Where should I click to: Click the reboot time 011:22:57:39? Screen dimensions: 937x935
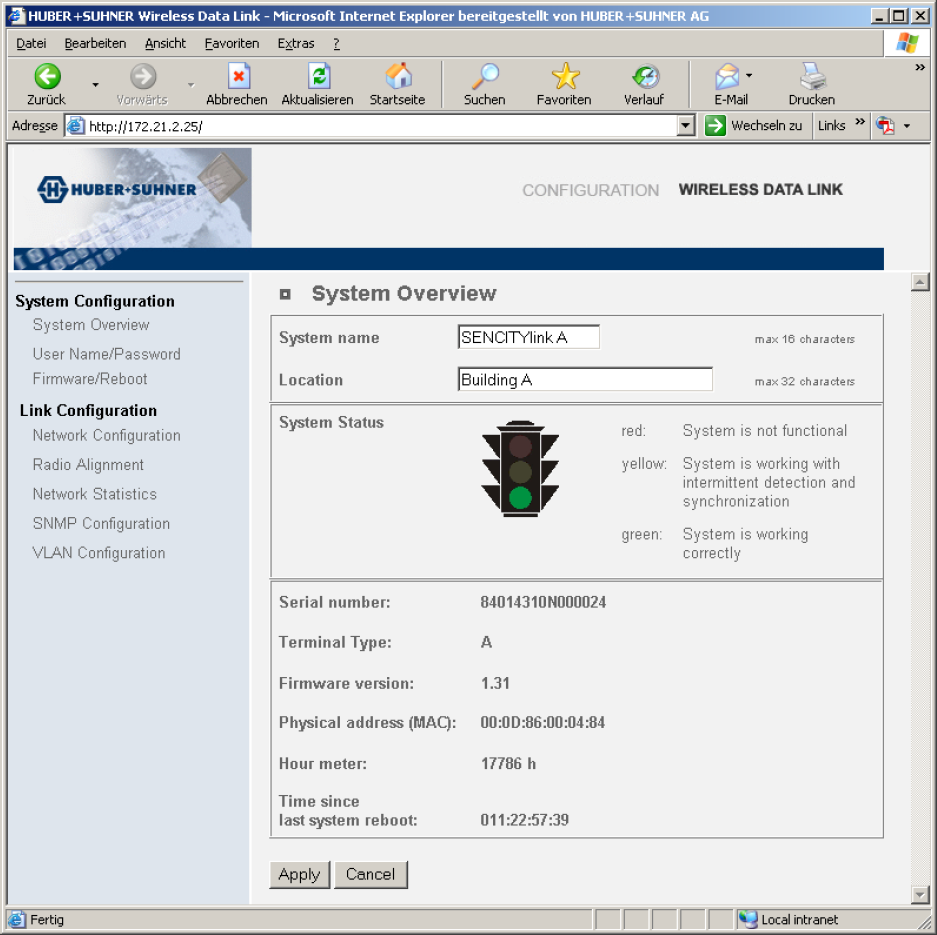[x=524, y=820]
